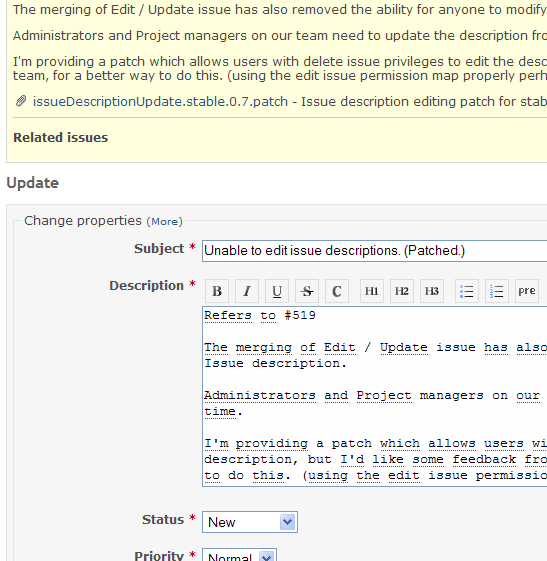Click the Related issues heading

tap(60, 138)
